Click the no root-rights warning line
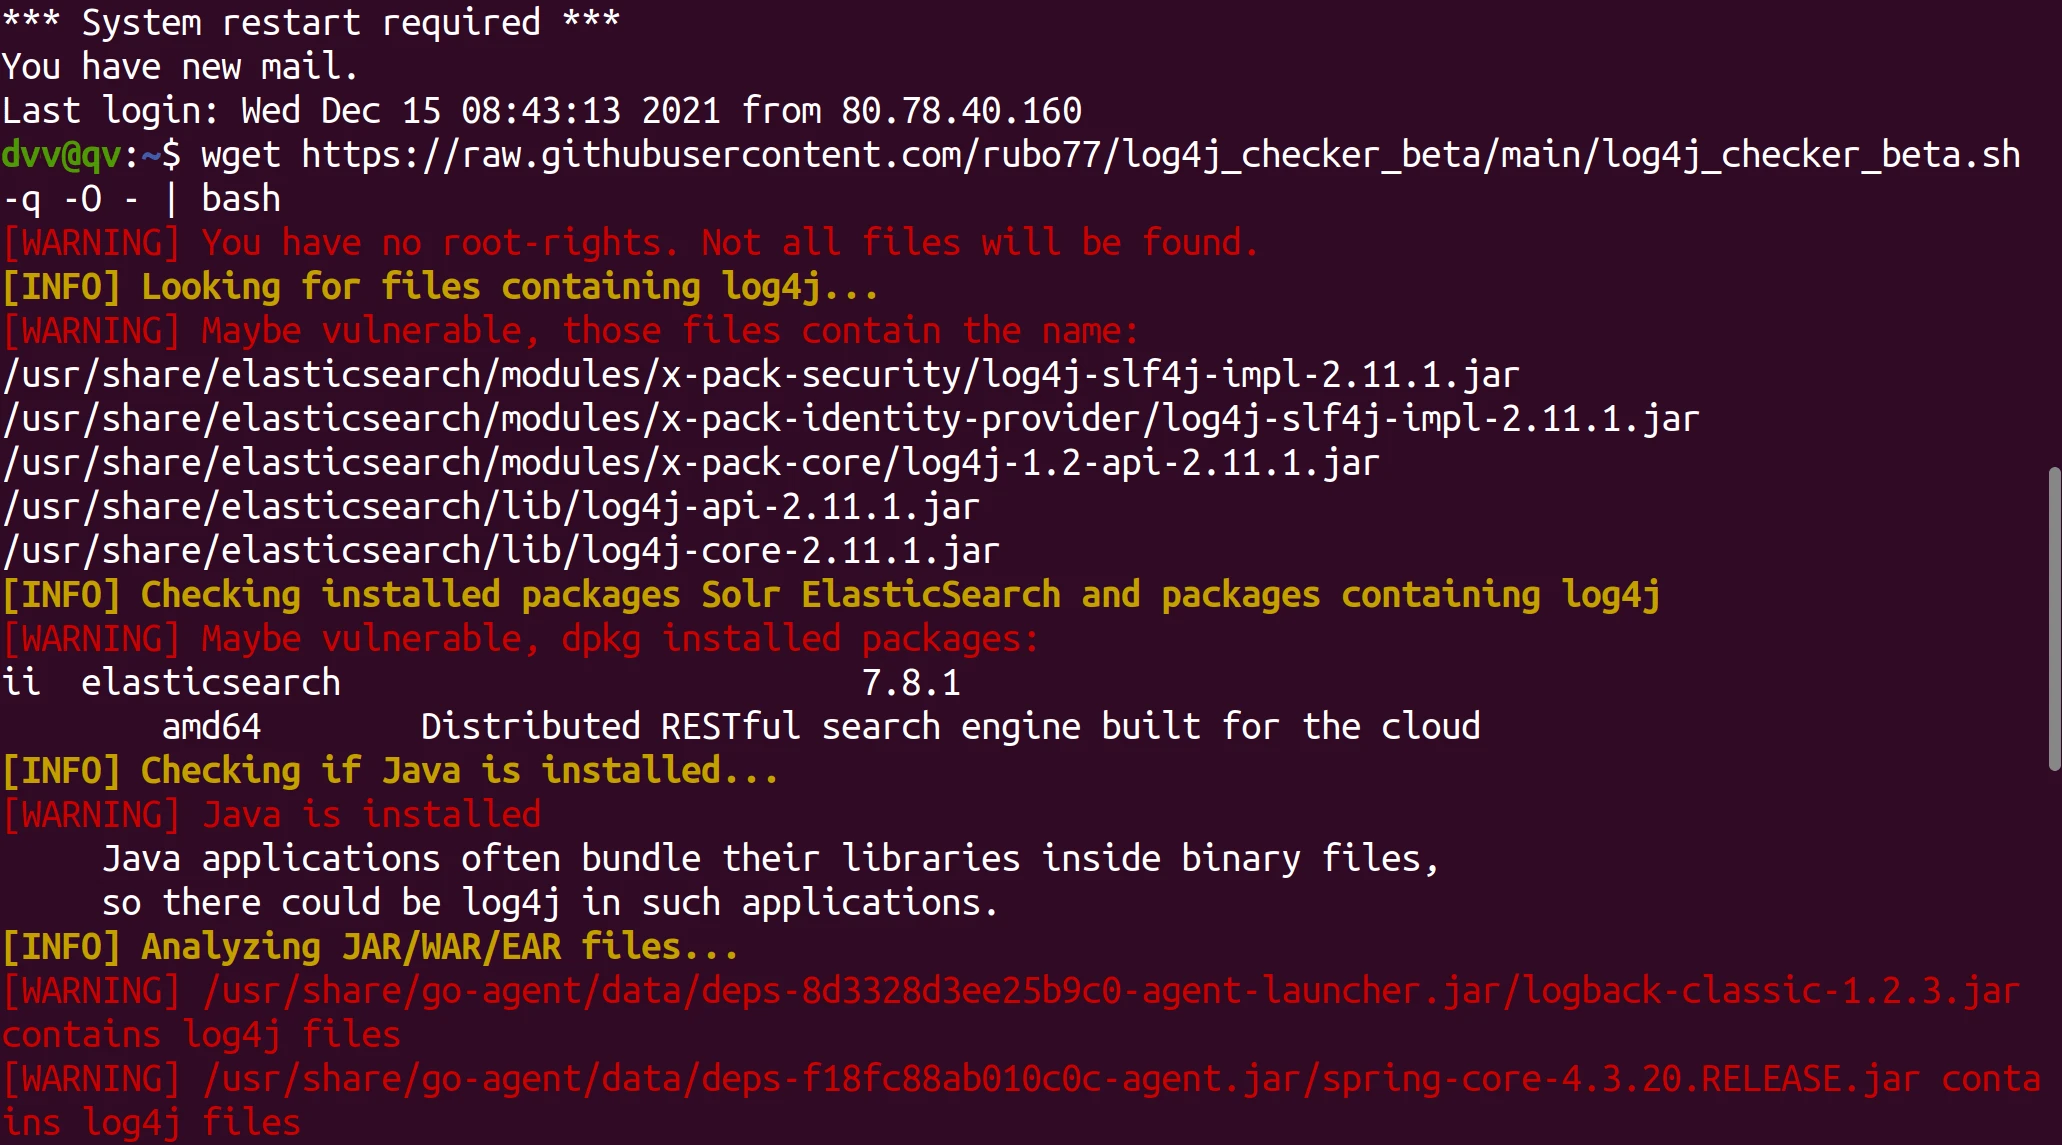Screen dimensions: 2062x1145 pos(630,243)
